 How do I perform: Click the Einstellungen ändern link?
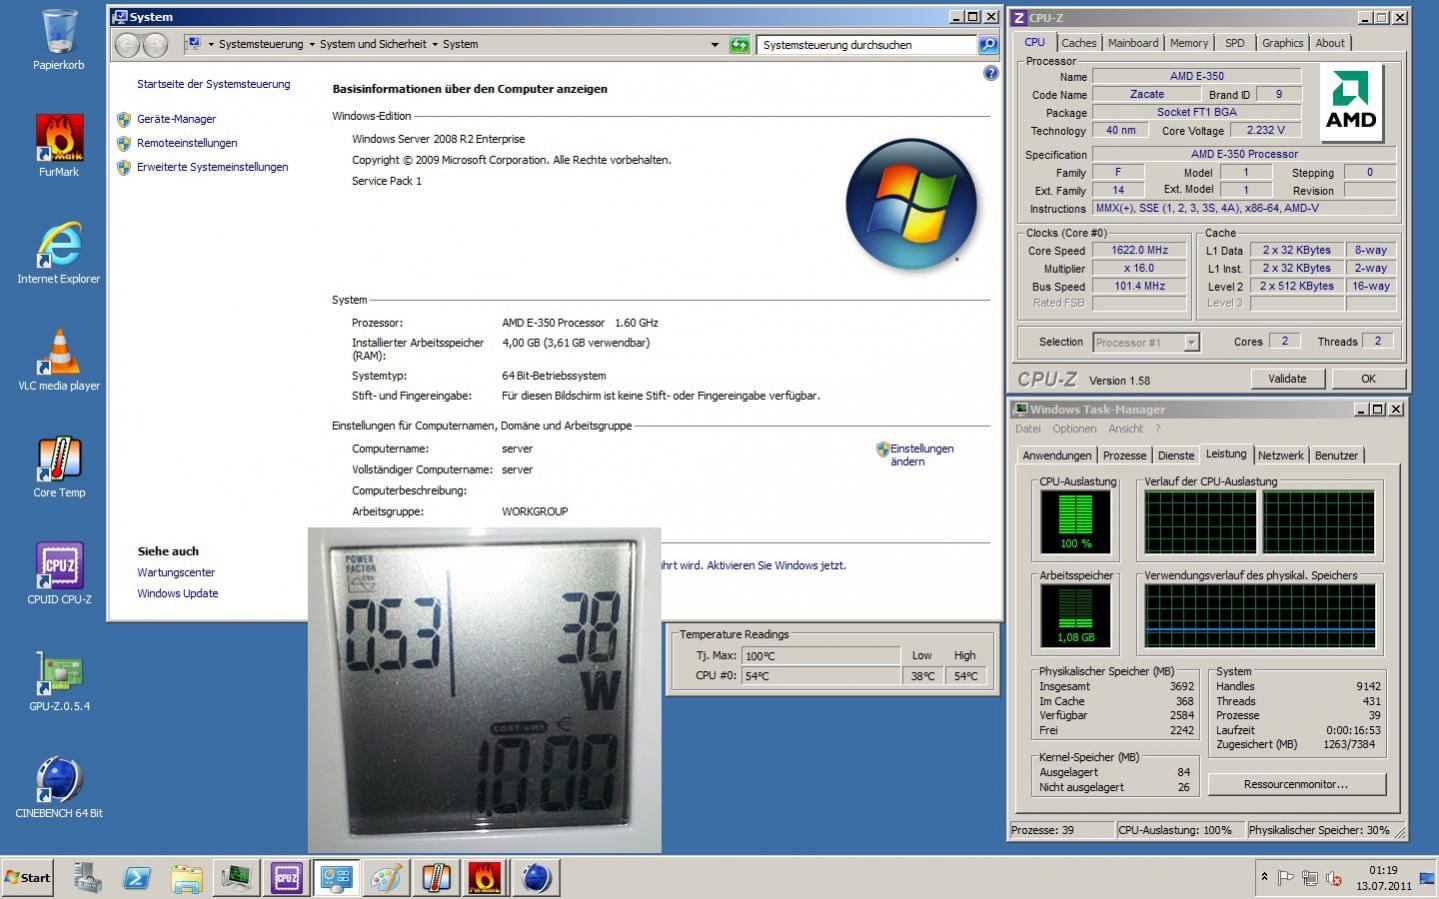click(921, 455)
